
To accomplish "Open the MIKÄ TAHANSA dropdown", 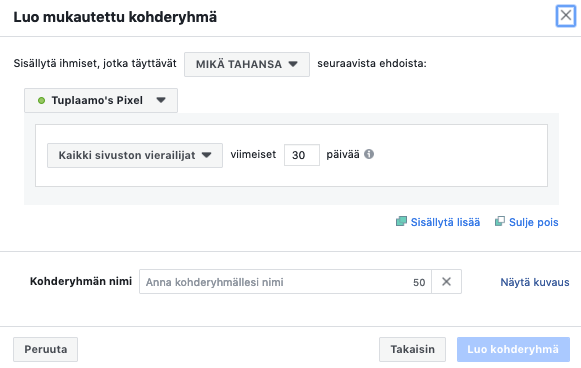I will point(247,64).
